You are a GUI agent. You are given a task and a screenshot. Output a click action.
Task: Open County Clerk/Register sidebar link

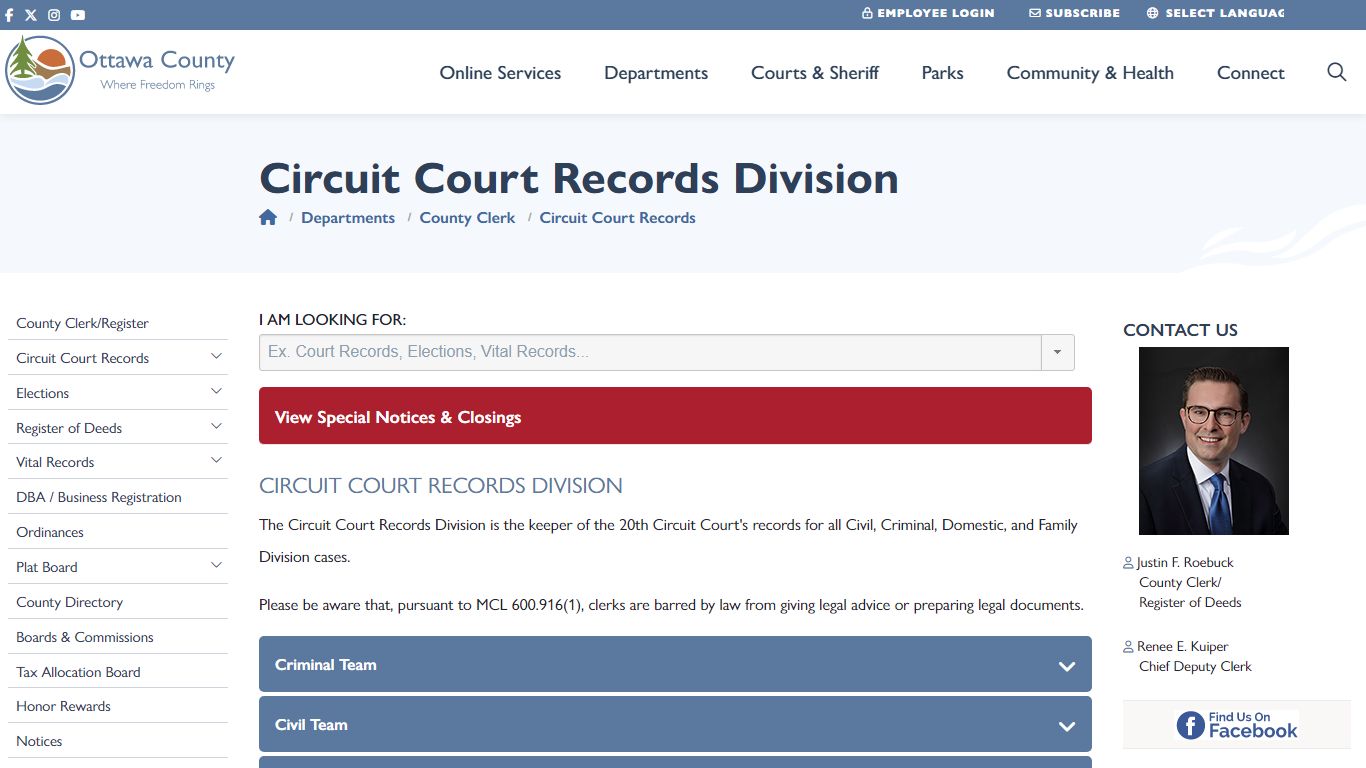(x=82, y=323)
